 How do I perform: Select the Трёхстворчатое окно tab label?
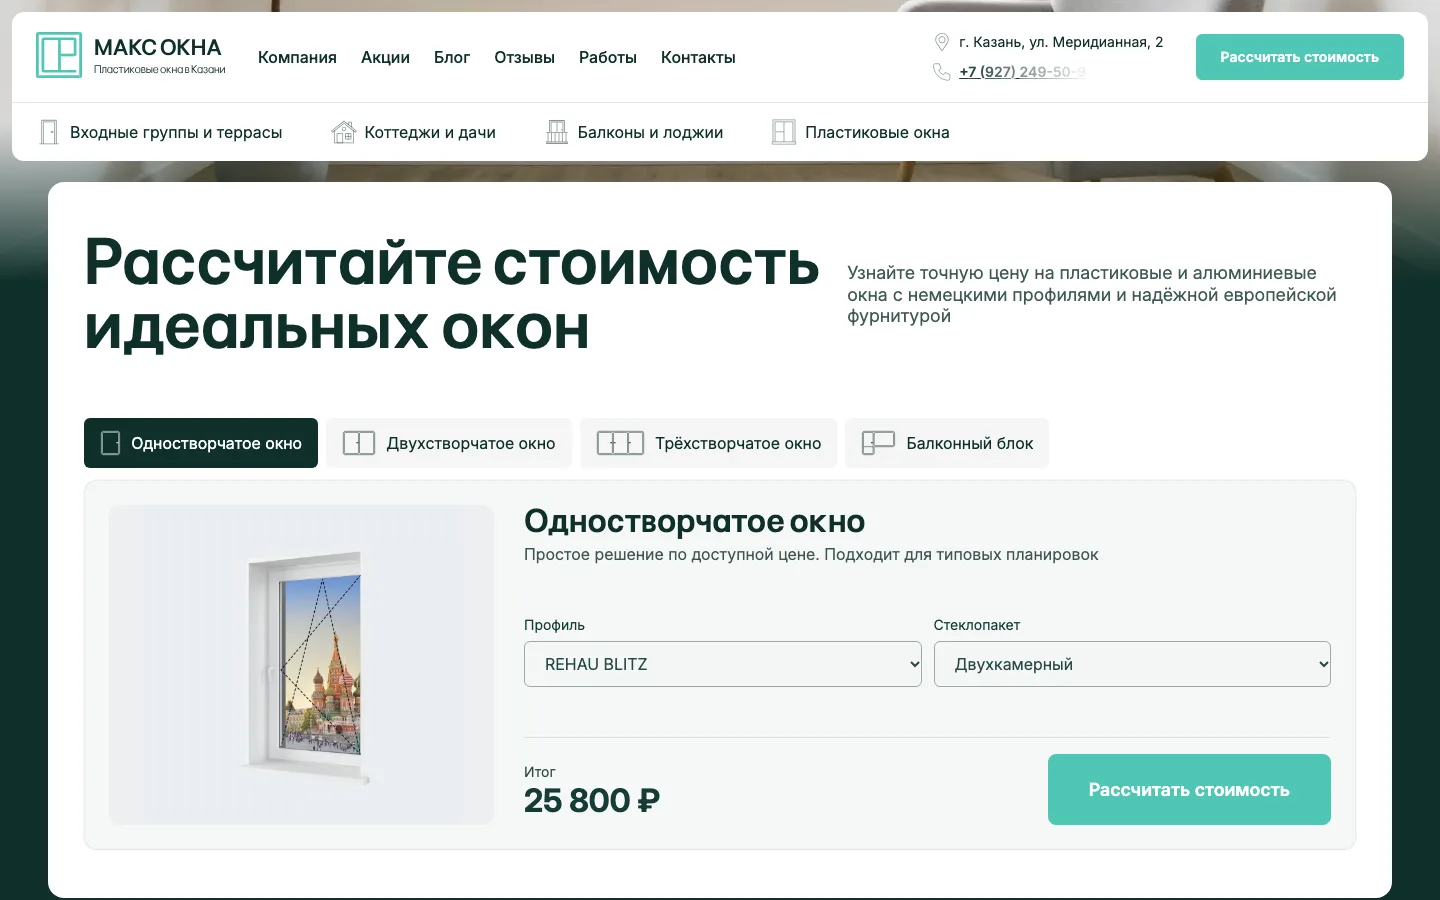738,443
